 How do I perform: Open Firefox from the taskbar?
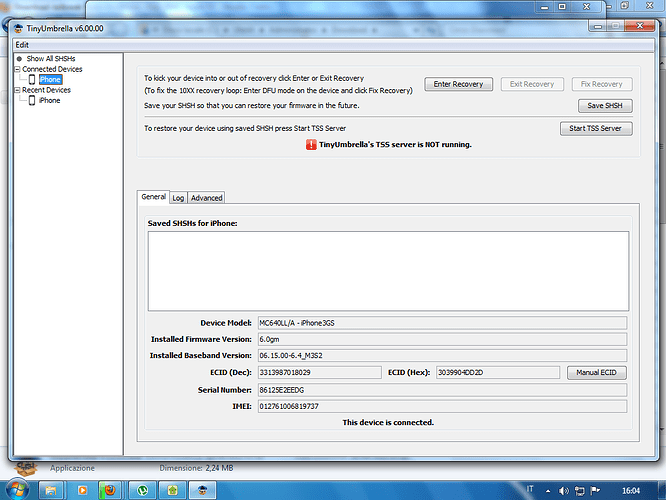tap(109, 489)
